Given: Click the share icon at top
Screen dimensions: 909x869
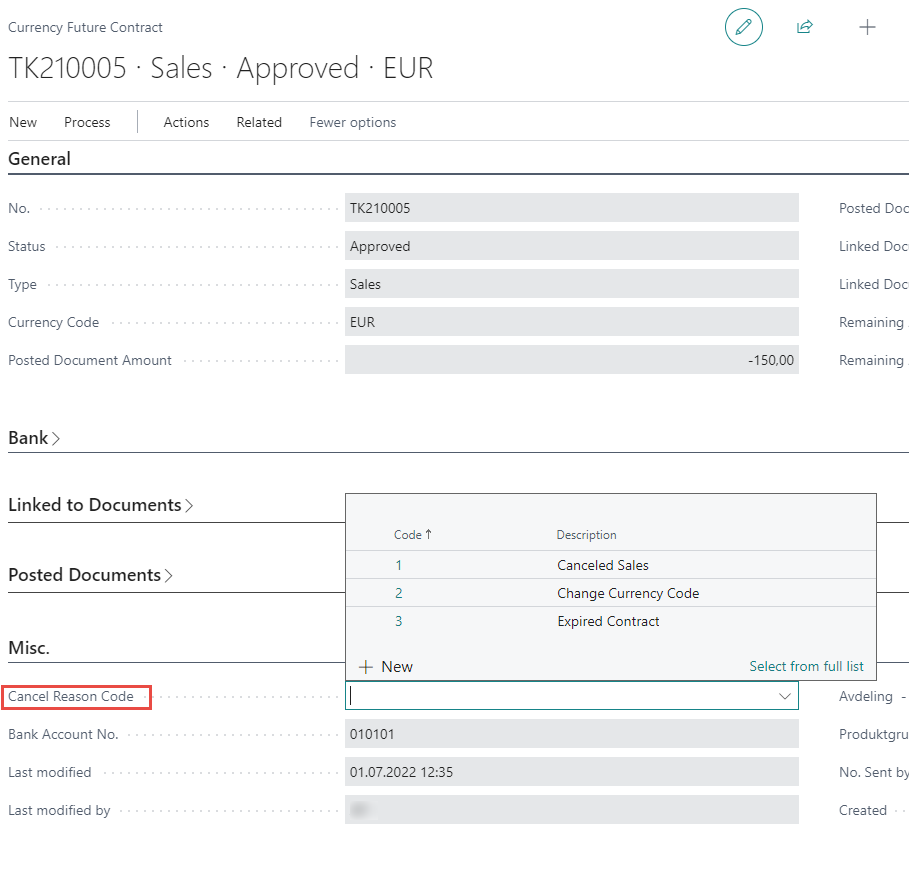Looking at the screenshot, I should 804,28.
